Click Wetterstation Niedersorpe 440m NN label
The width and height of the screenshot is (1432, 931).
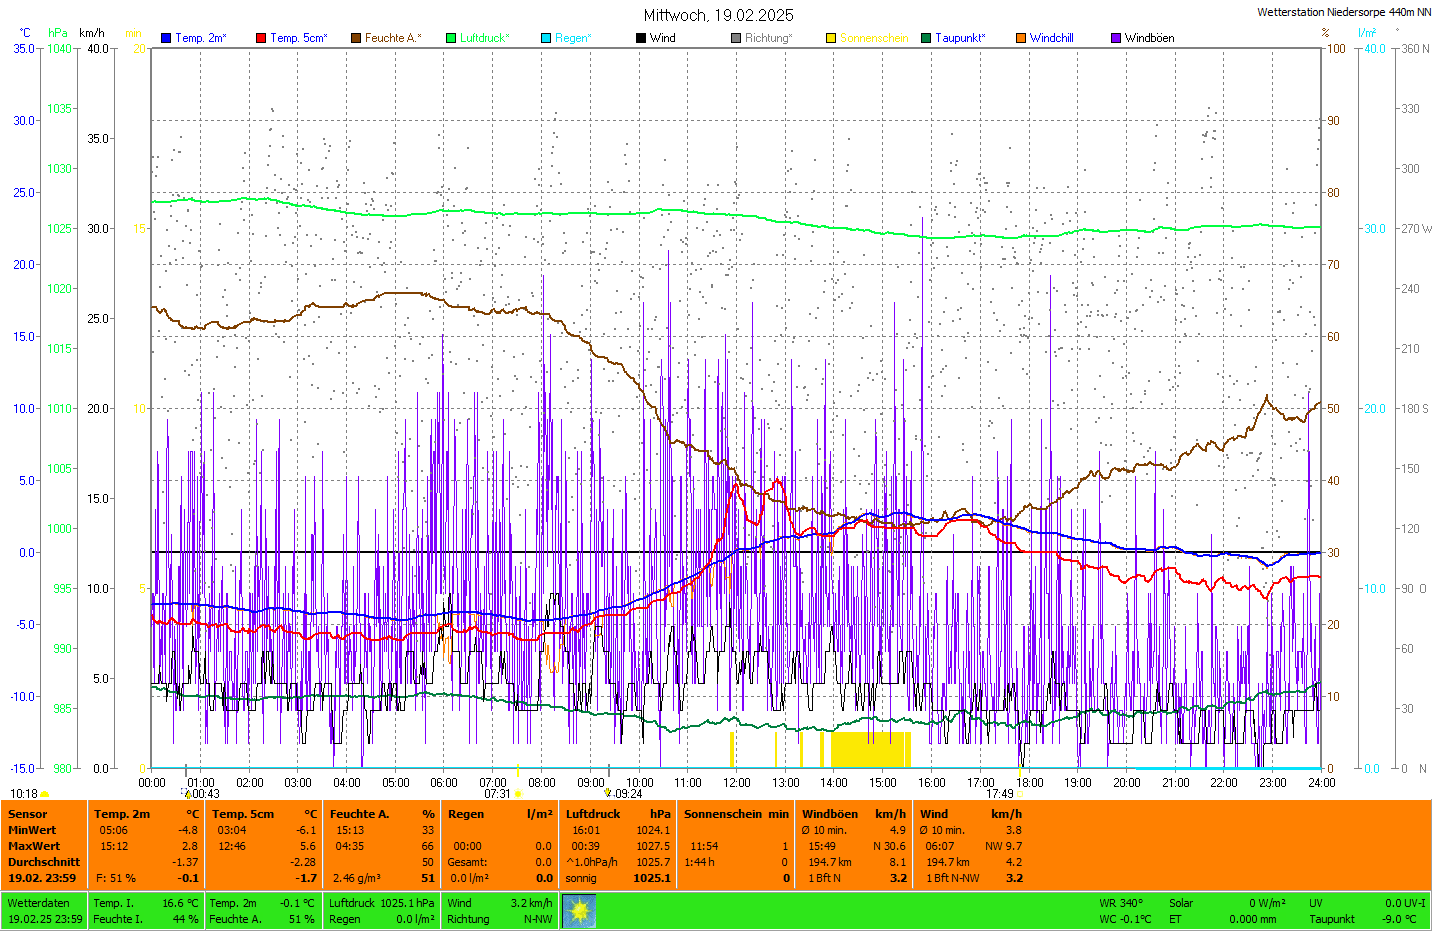coord(1343,12)
